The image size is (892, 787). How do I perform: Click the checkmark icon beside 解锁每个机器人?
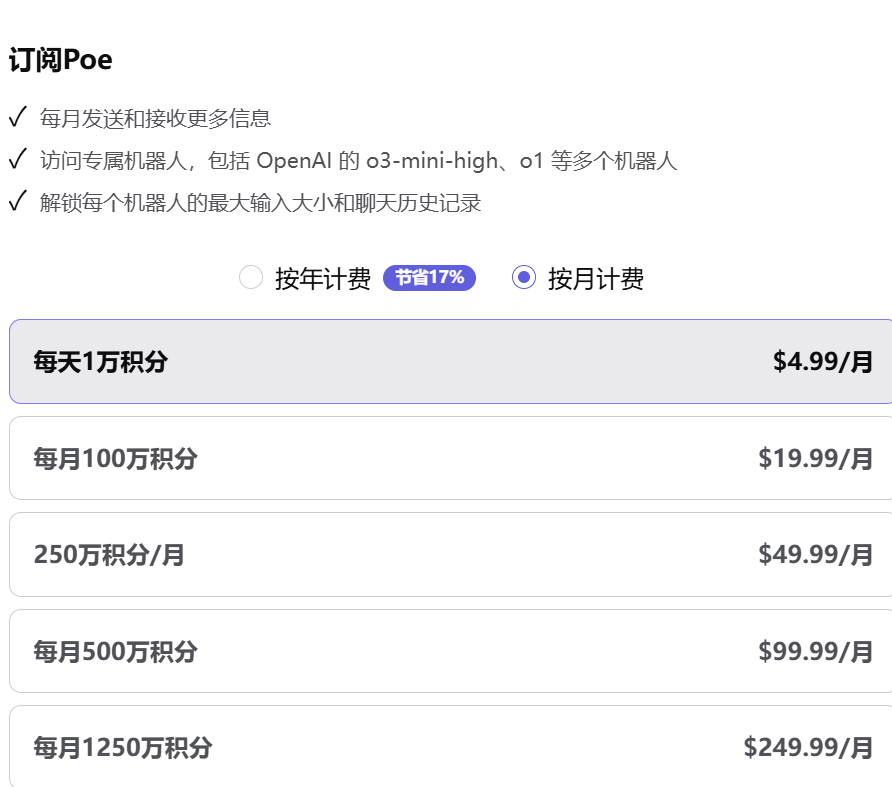coord(17,203)
